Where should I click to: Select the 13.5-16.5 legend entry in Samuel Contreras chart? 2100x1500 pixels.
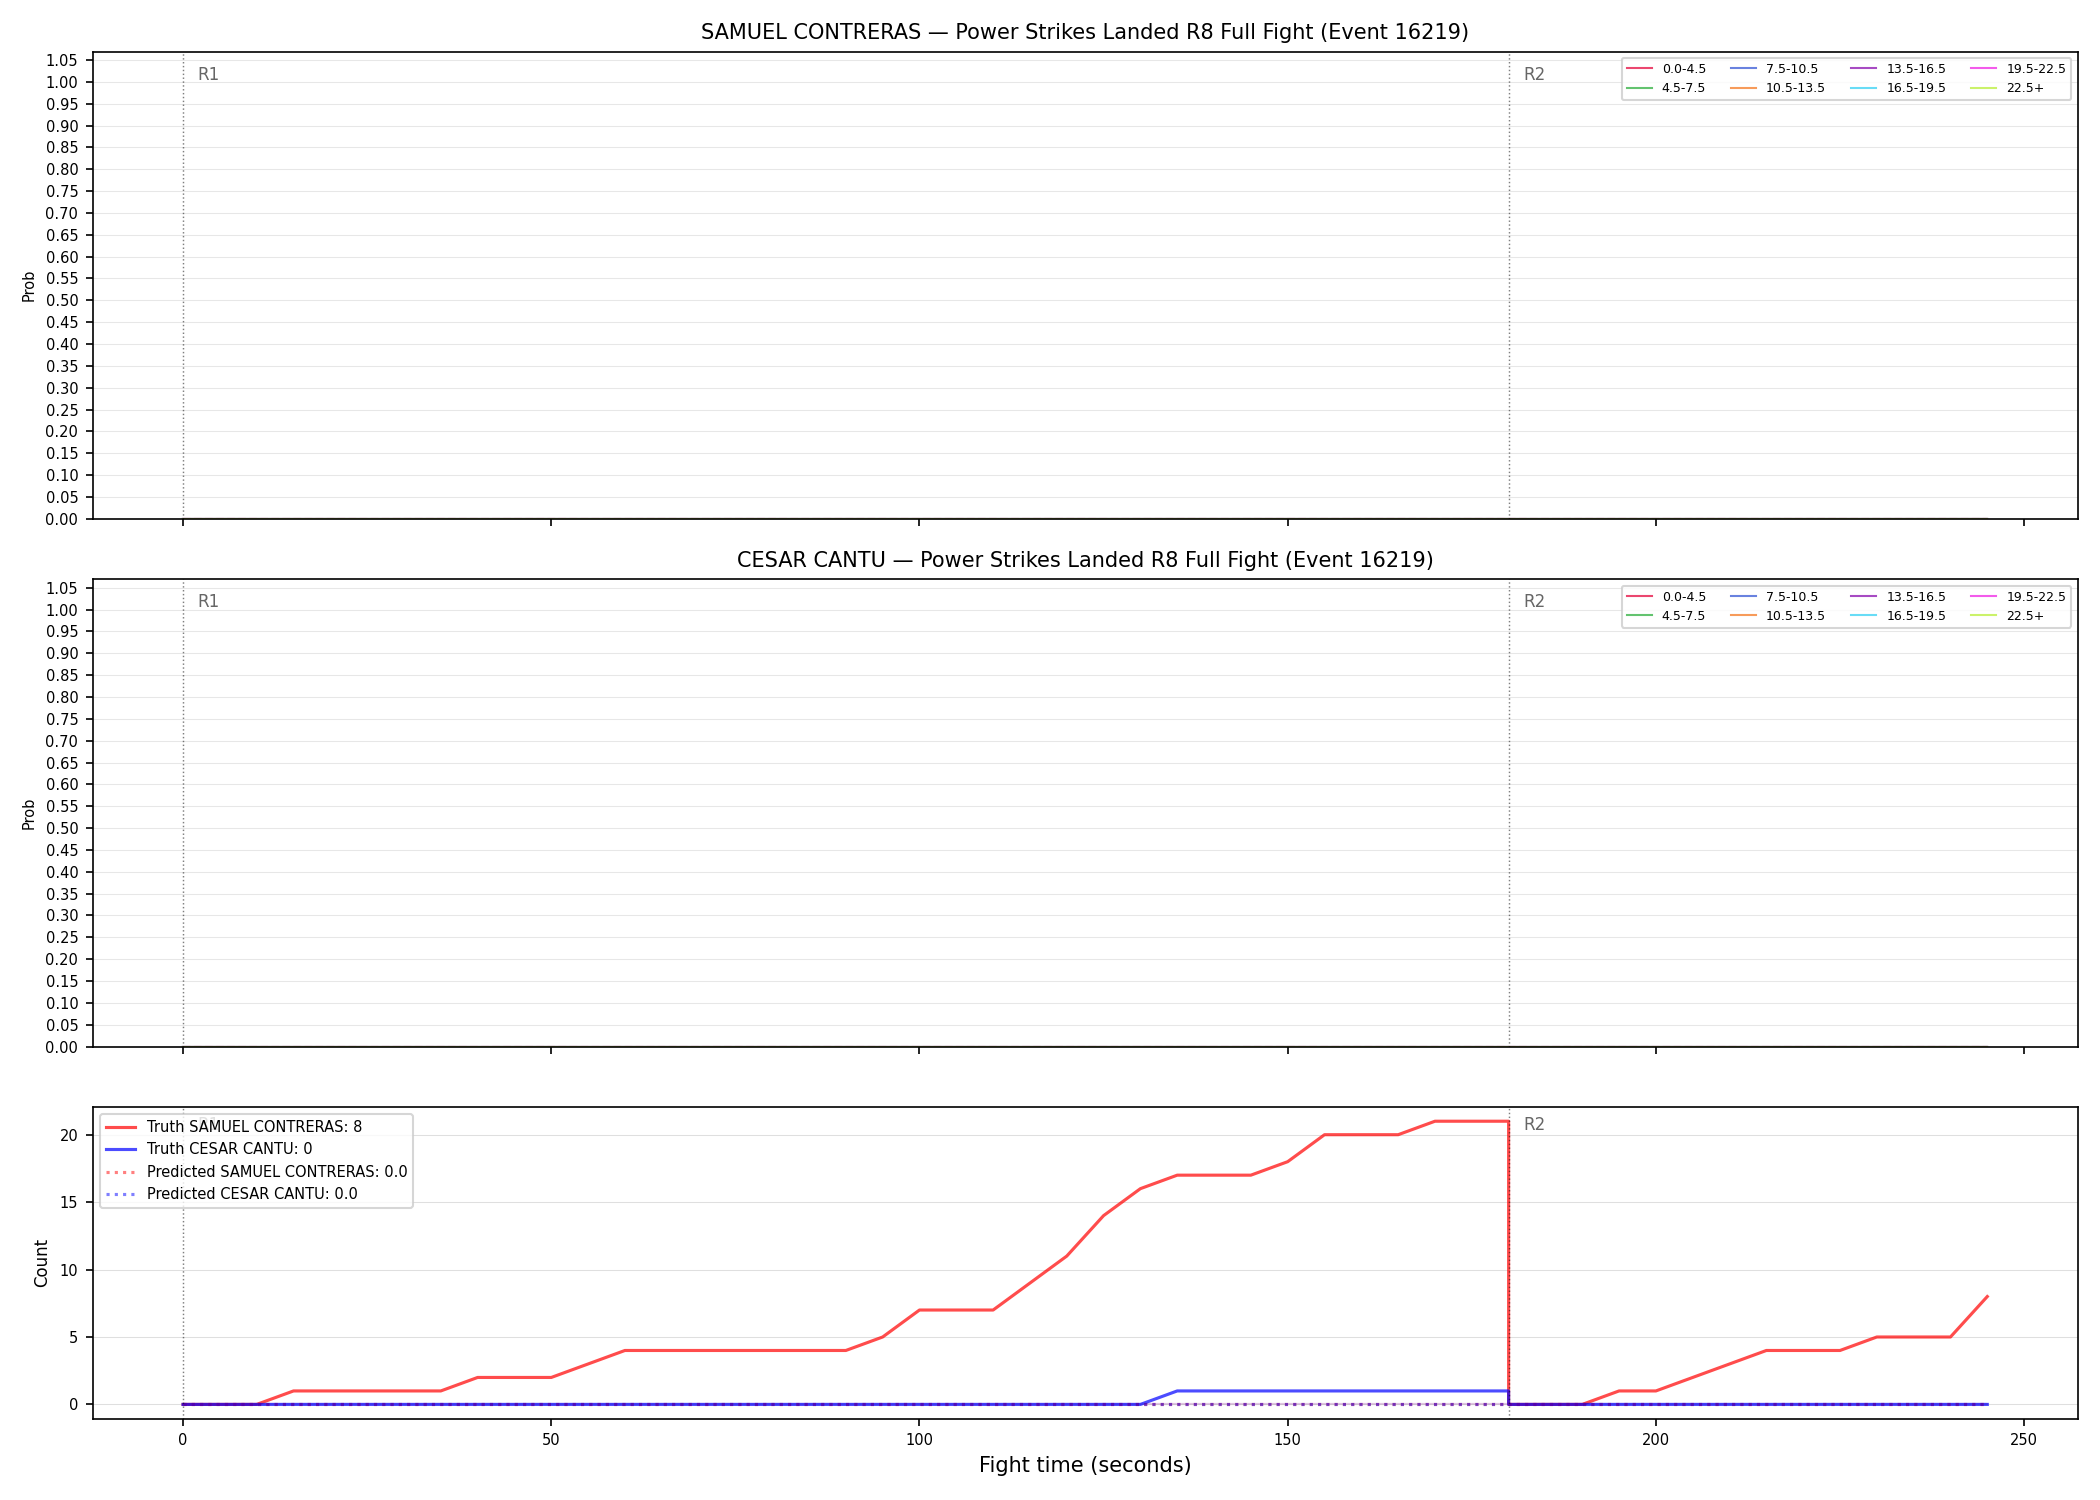[1898, 69]
